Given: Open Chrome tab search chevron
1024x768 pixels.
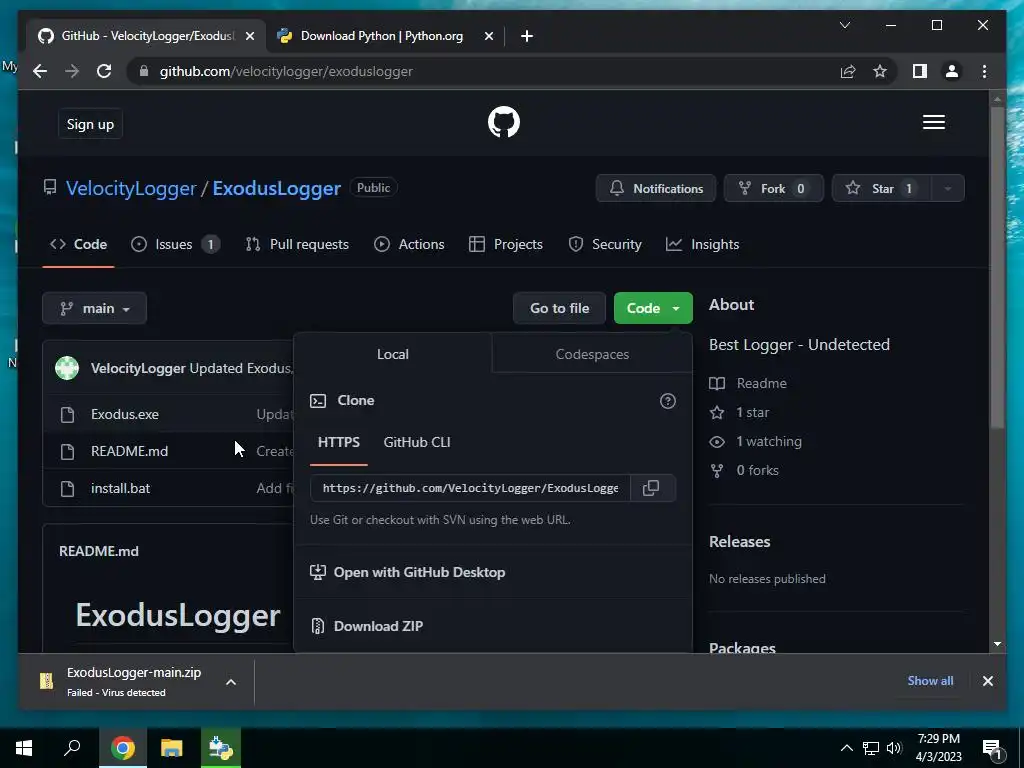Looking at the screenshot, I should 844,25.
